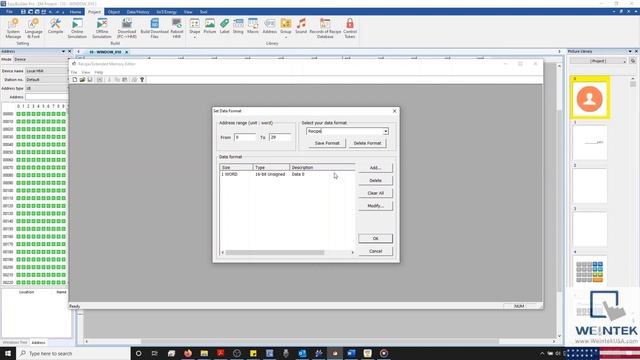The width and height of the screenshot is (640, 360).
Task: Click the Reboot HMI icon
Action: coord(177,28)
